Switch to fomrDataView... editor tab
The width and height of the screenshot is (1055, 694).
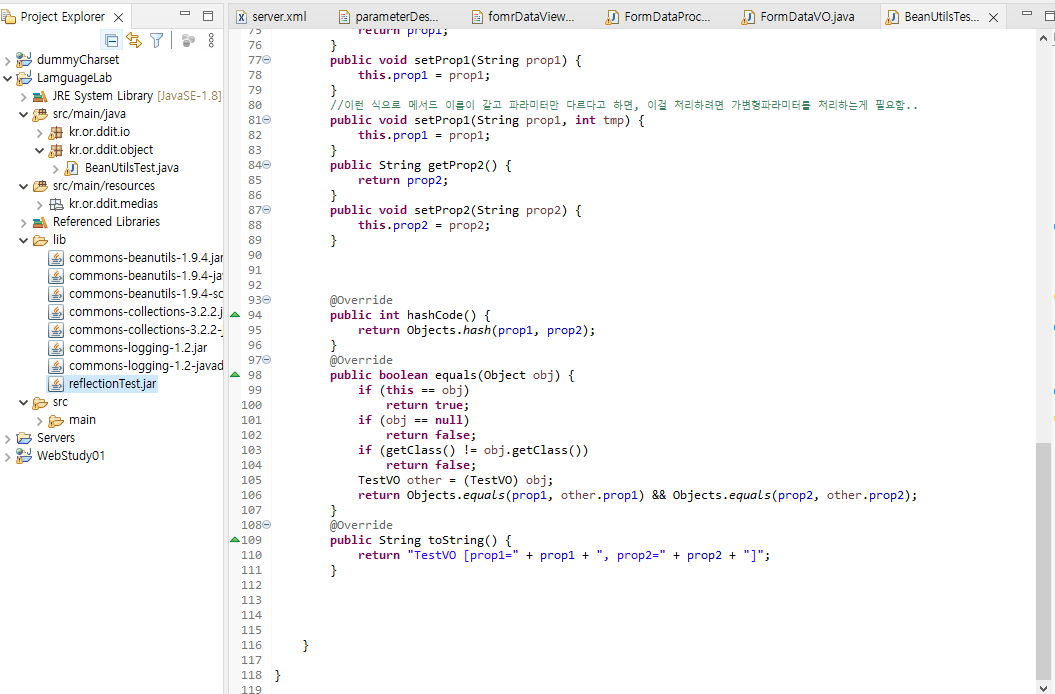pos(523,17)
